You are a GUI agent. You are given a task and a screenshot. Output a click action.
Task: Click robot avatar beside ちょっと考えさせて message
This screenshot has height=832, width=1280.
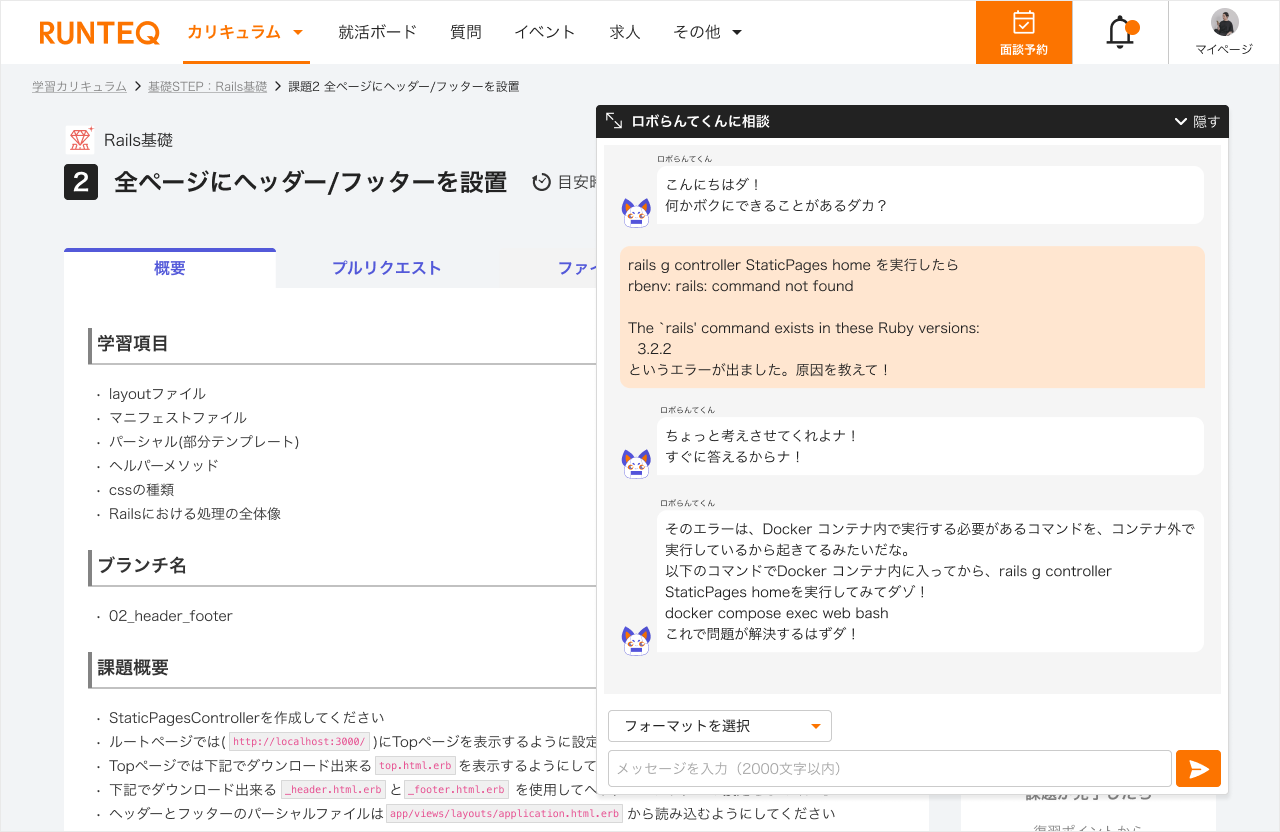point(636,463)
